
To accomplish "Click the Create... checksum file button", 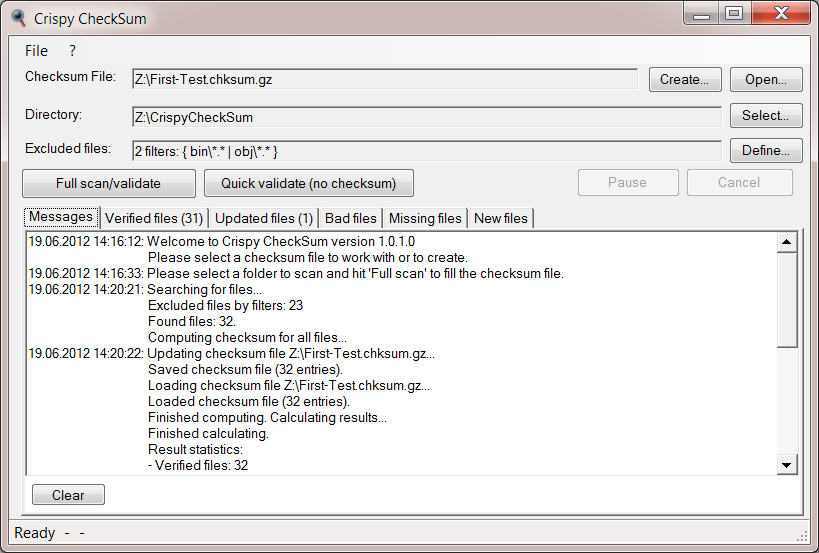I will [x=685, y=79].
